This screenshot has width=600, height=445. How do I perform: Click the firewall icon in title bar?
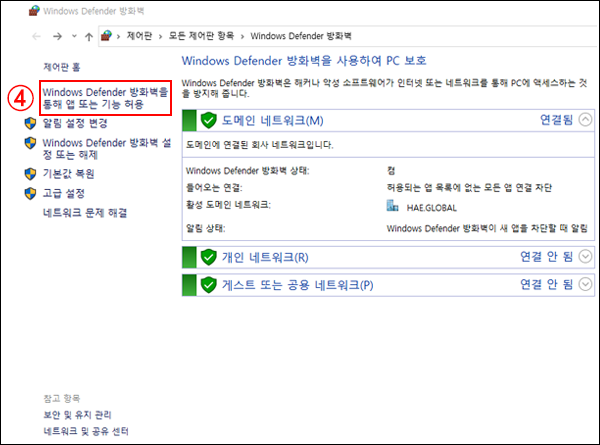coord(34,11)
